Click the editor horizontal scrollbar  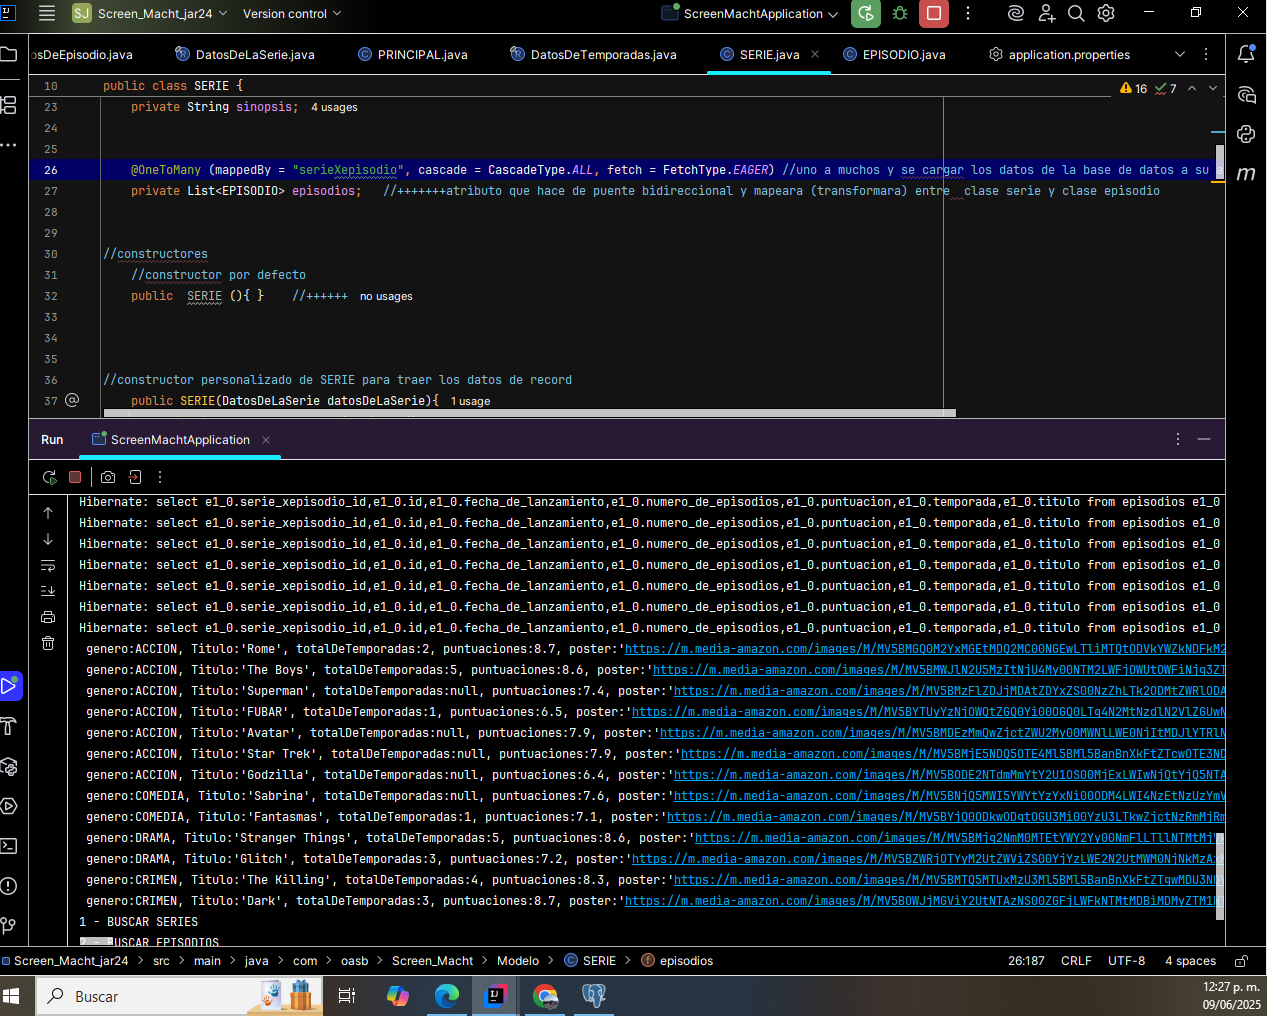(x=530, y=412)
